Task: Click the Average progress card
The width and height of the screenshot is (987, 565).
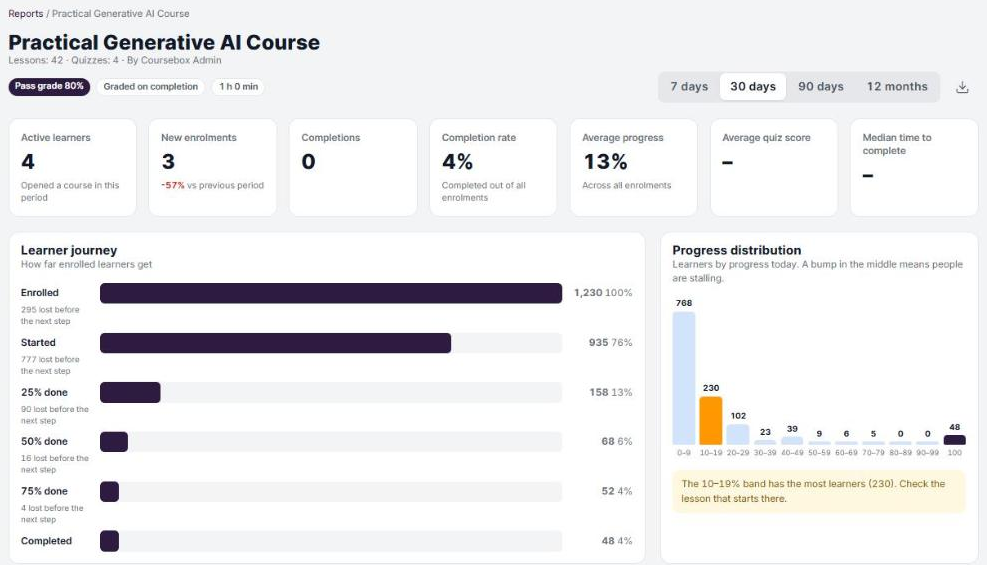Action: 634,167
